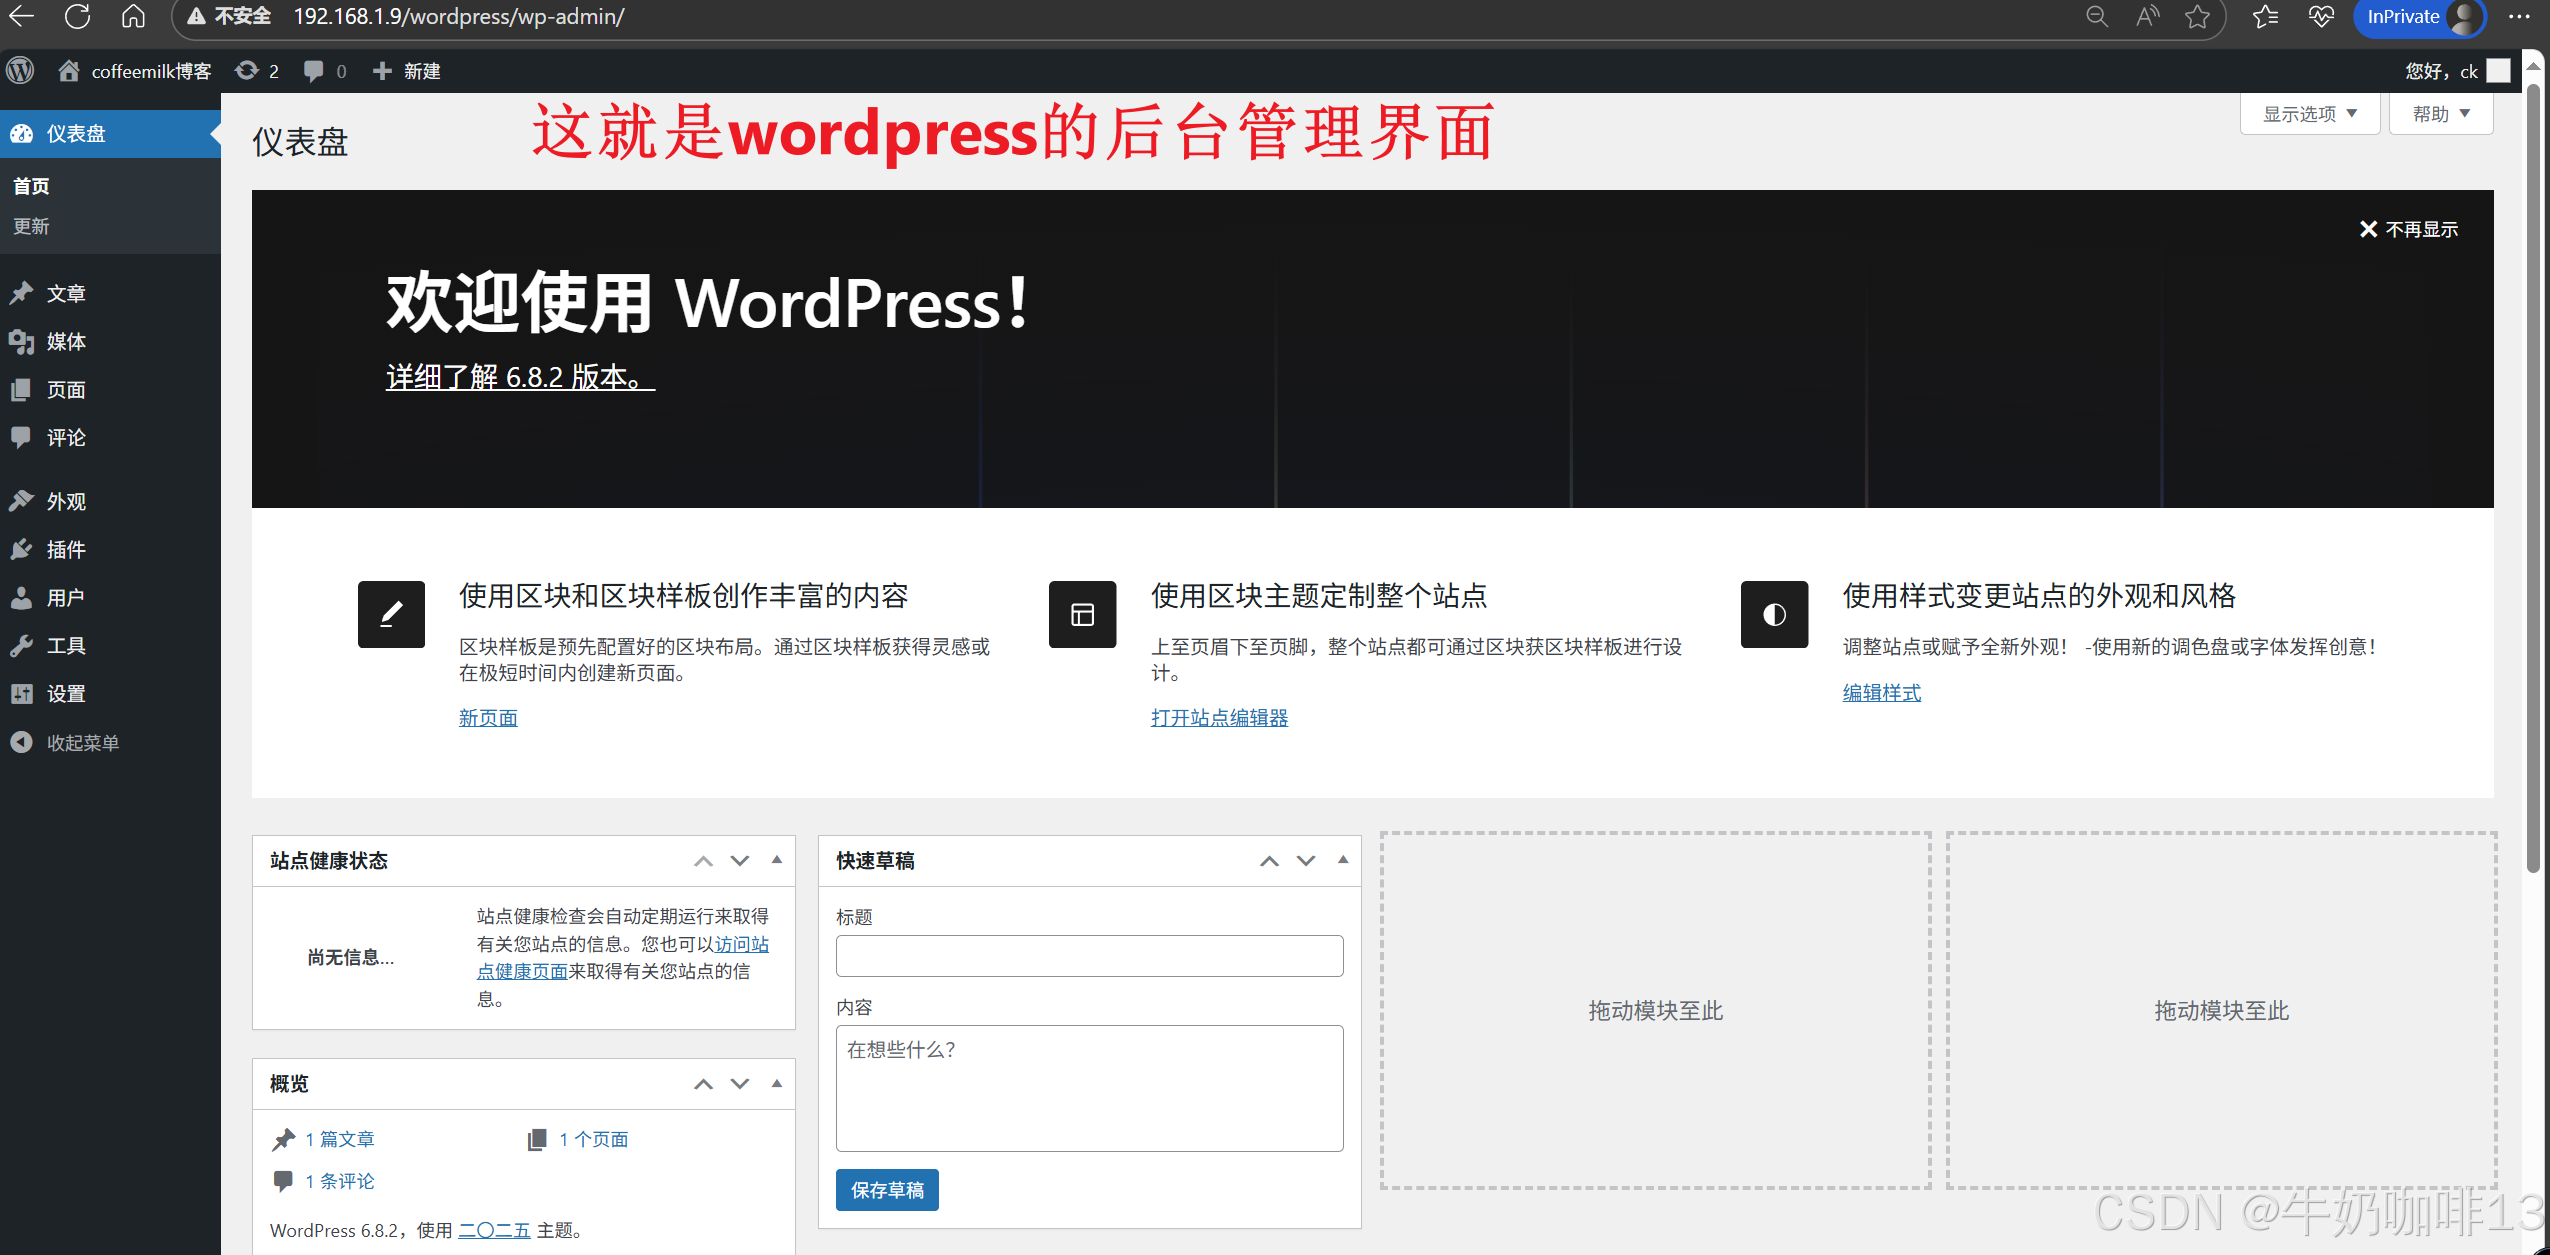Viewport: 2550px width, 1255px height.
Task: Click the 在想些什么 content textarea
Action: click(x=1089, y=1088)
